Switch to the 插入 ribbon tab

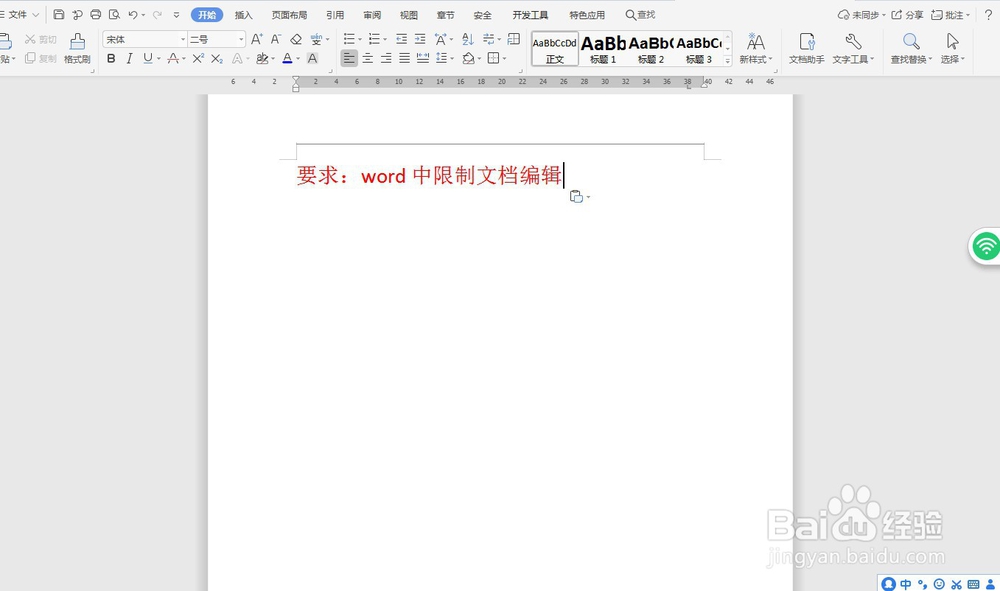(x=243, y=14)
